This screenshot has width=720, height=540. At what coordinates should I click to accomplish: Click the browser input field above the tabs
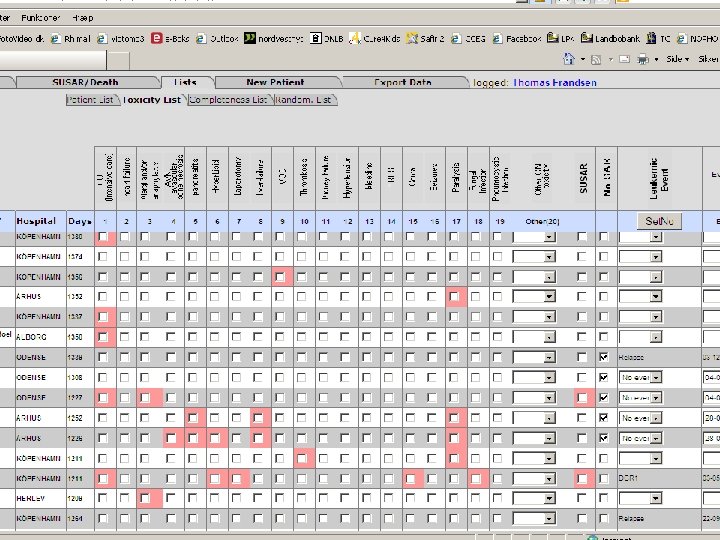(x=52, y=60)
